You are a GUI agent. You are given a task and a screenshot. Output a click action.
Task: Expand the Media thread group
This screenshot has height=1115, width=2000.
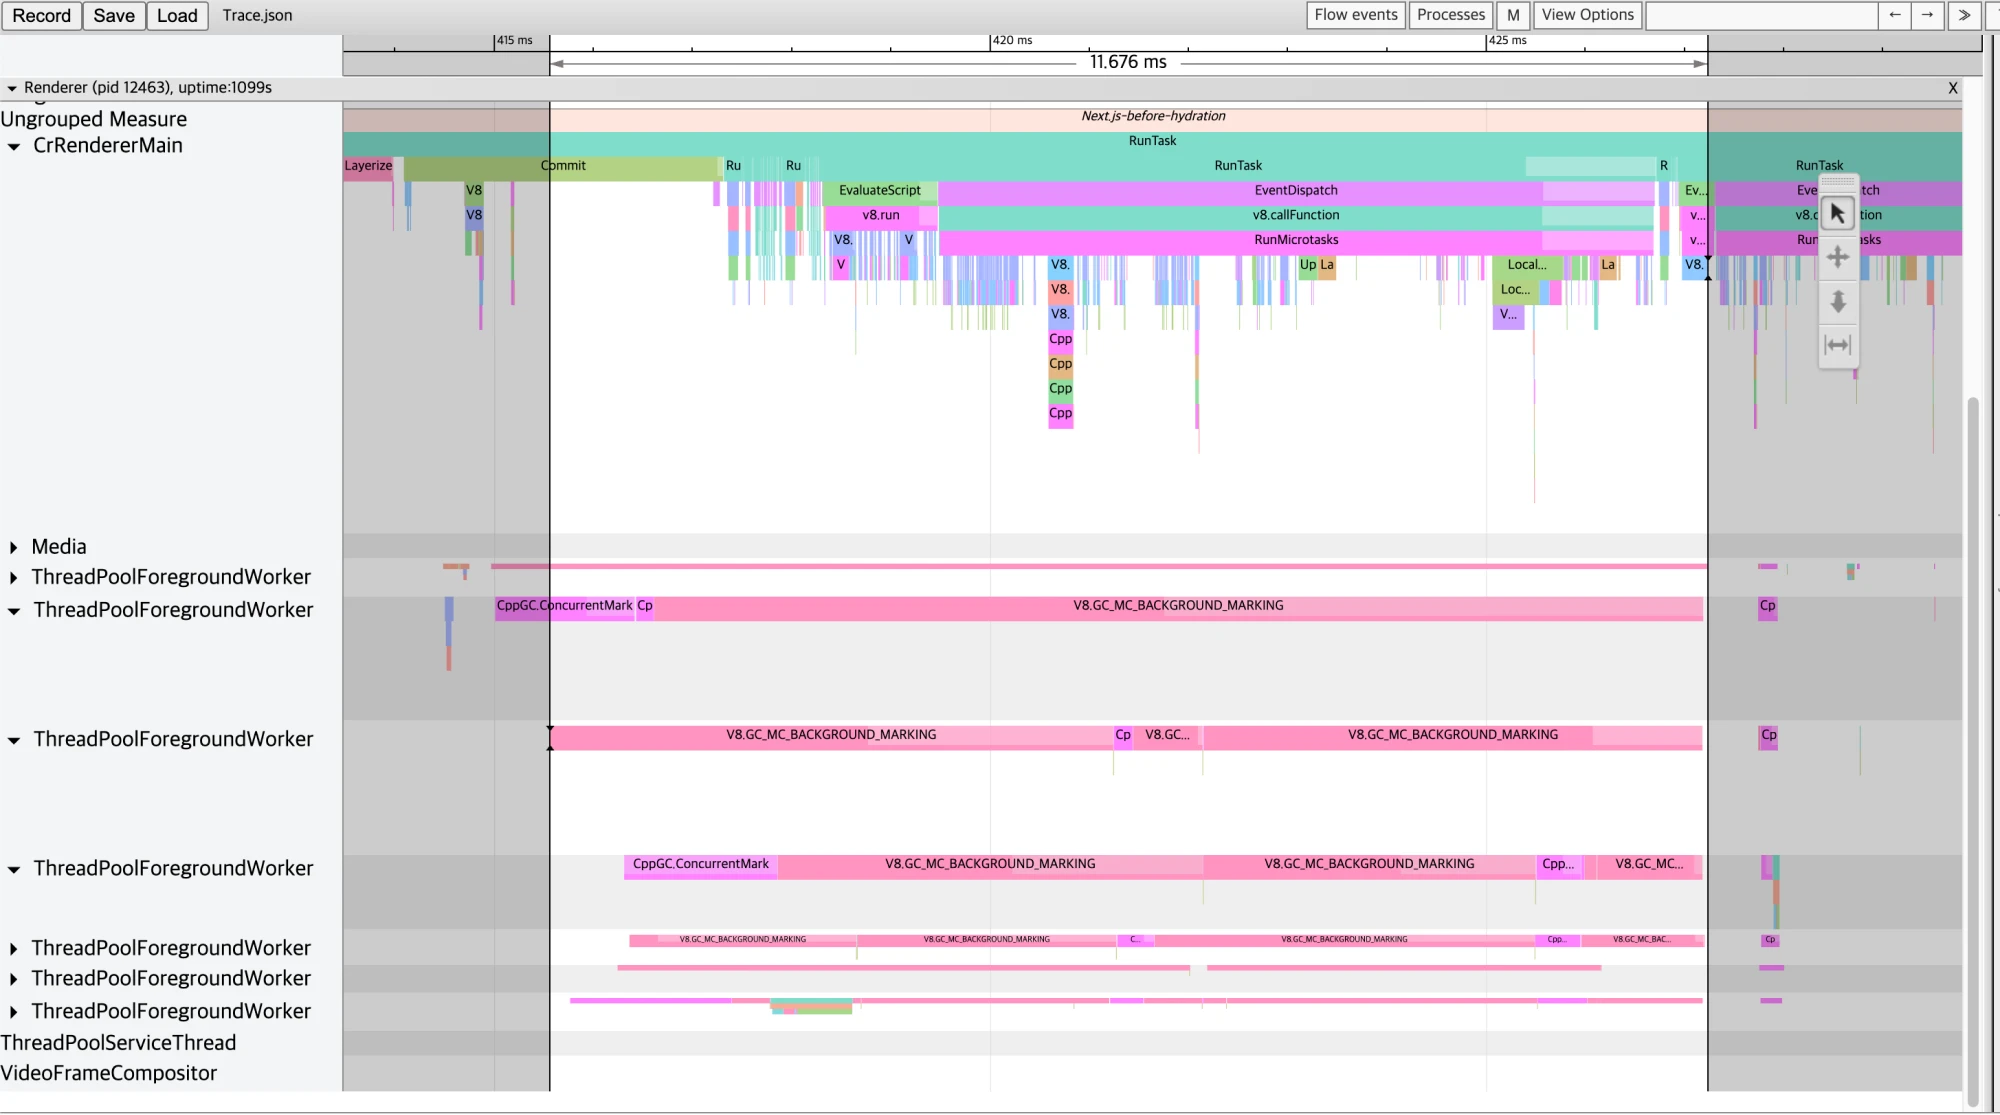click(x=16, y=545)
